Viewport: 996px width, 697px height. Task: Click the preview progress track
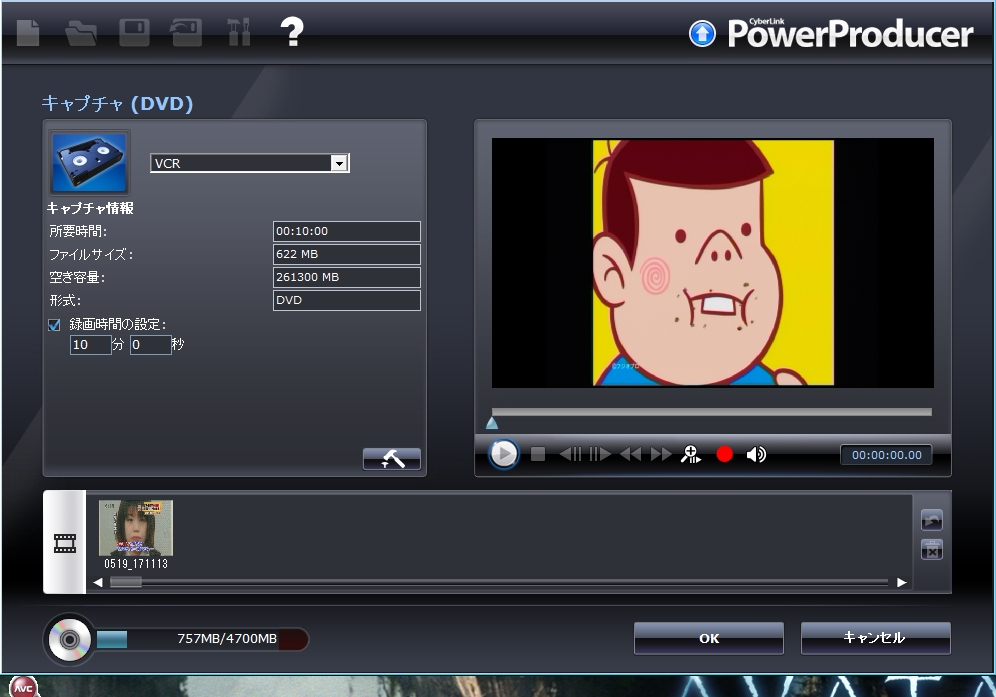[x=711, y=412]
